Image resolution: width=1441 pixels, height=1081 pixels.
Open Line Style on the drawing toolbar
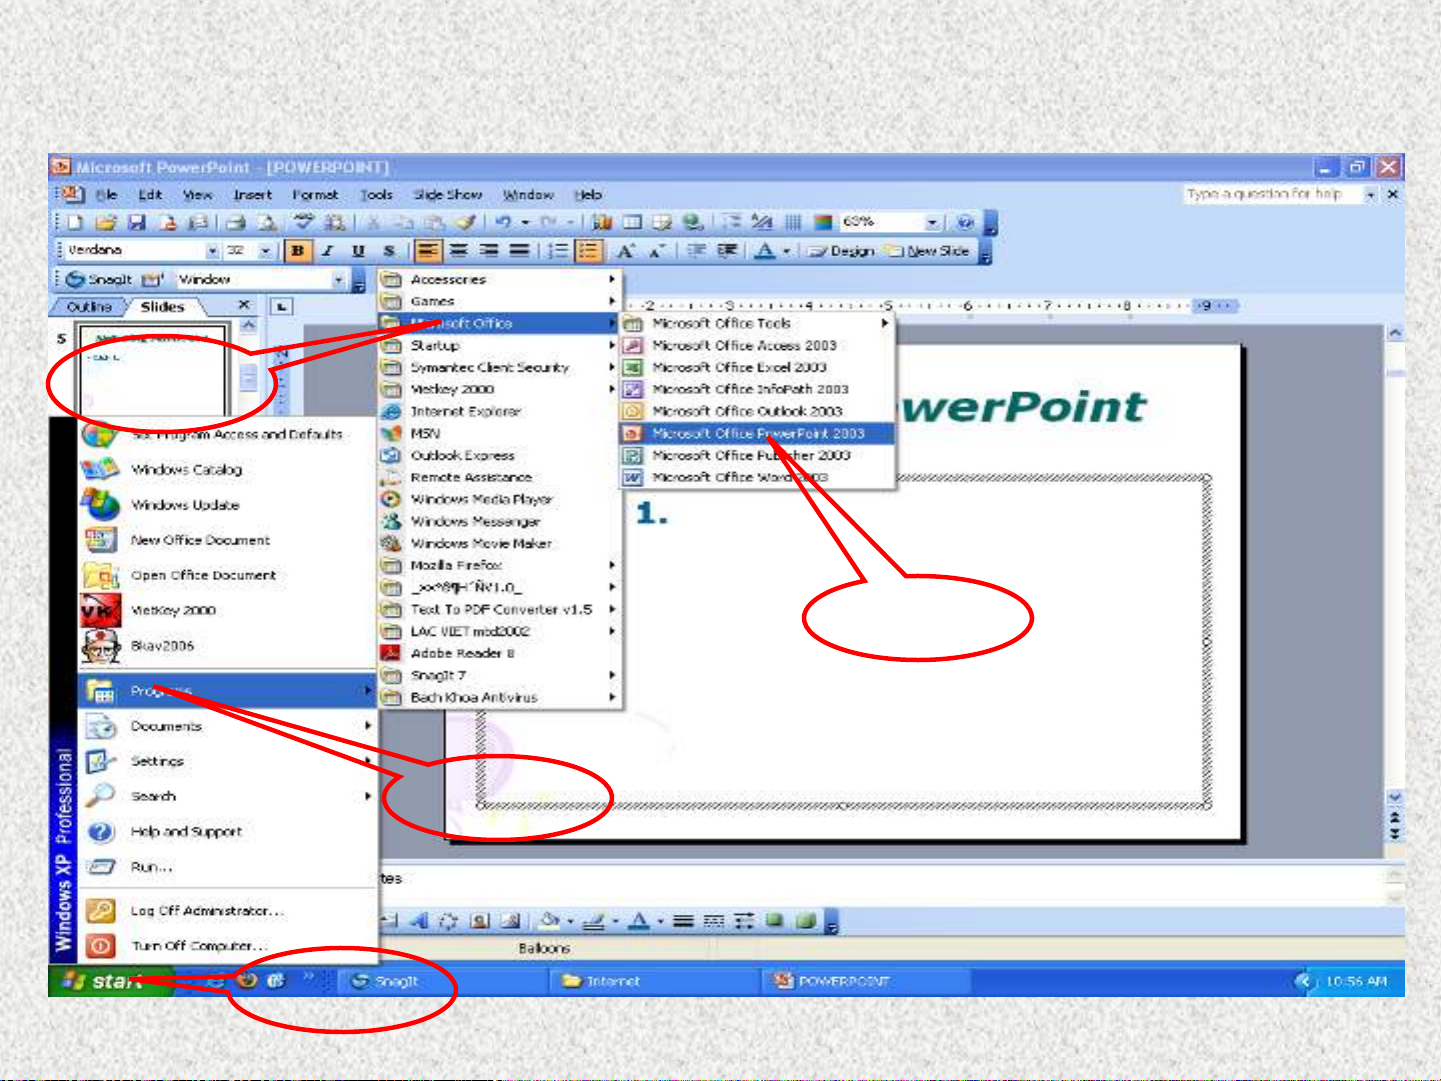pyautogui.click(x=683, y=921)
